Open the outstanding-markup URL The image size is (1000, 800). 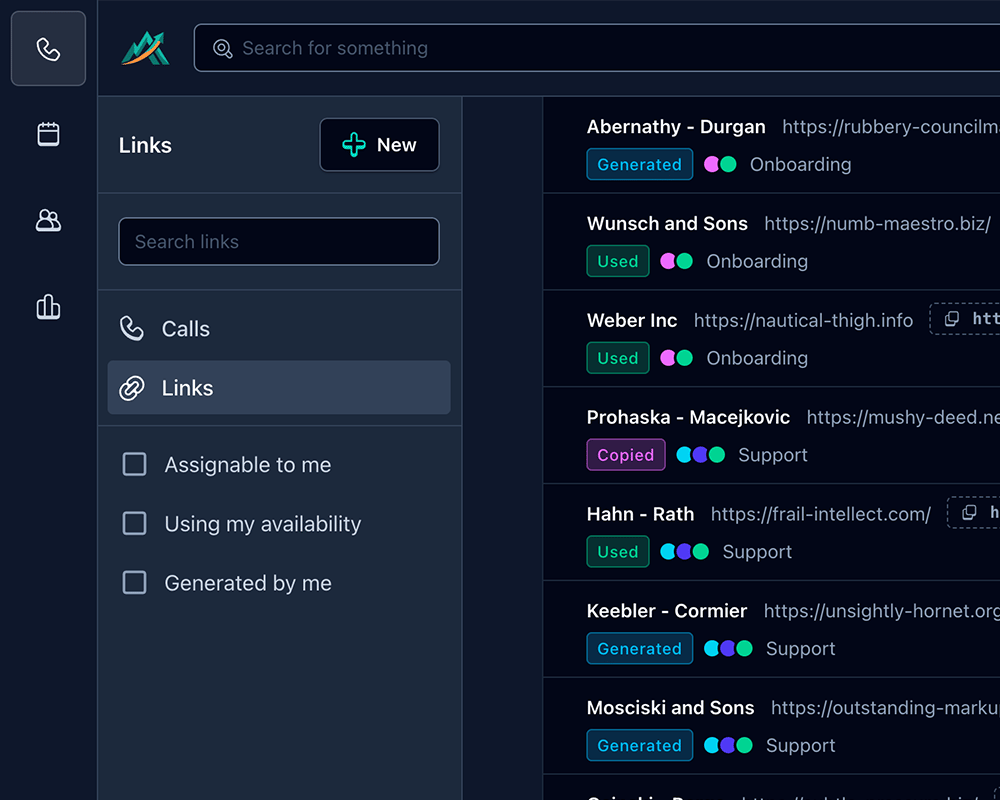tap(885, 708)
